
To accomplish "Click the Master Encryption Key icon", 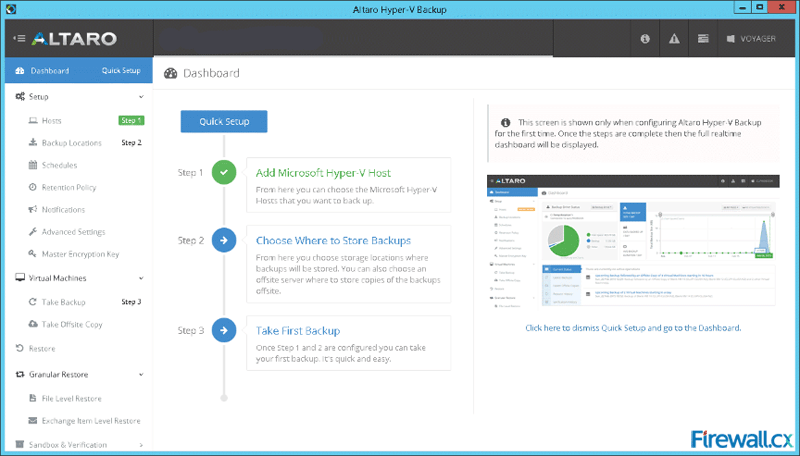I will click(33, 254).
